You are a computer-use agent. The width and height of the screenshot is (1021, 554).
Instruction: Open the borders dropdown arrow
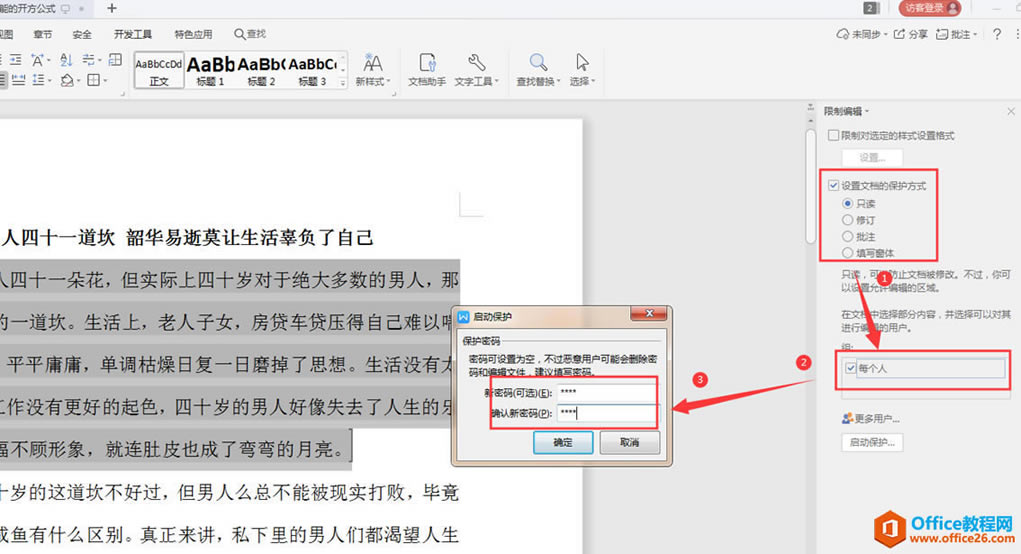[x=105, y=81]
